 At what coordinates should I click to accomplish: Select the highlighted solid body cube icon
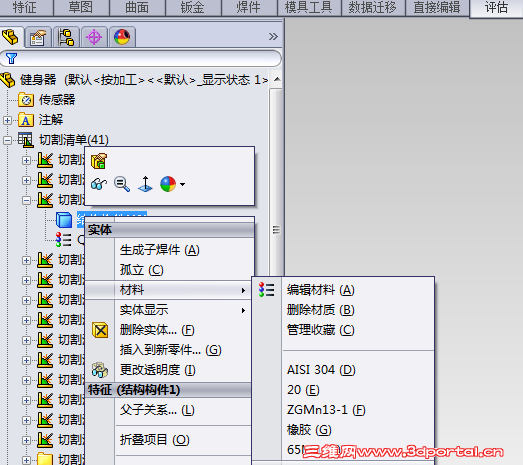pos(64,220)
